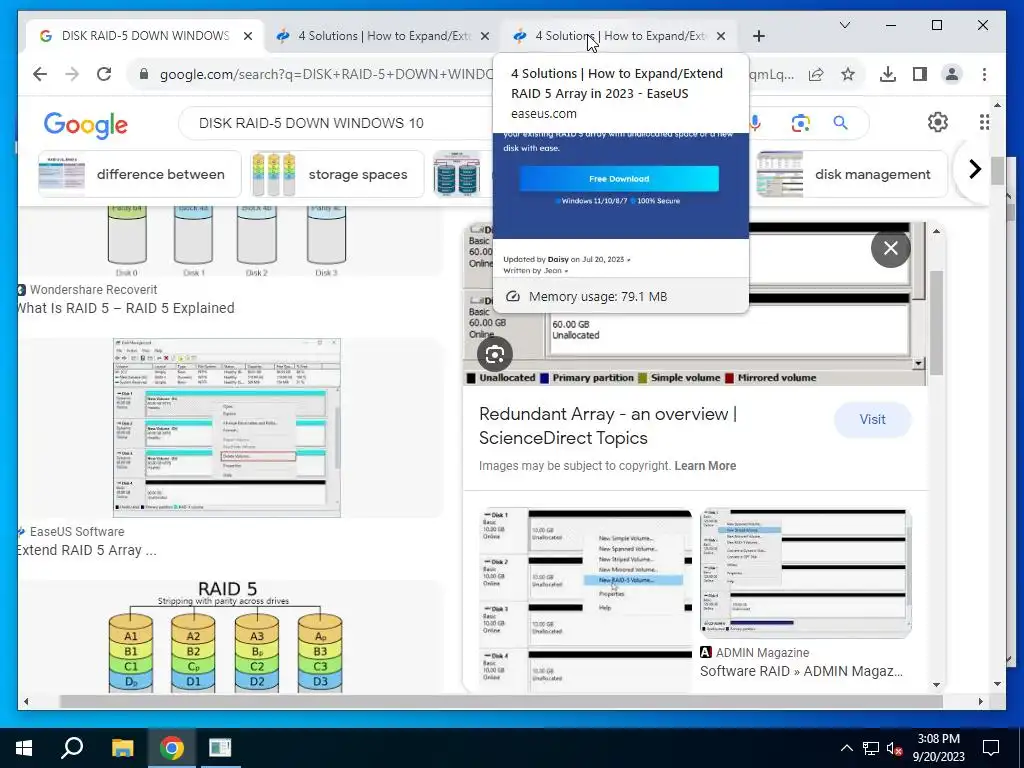
Task: Click the horizontal page scrollbar
Action: point(501,701)
